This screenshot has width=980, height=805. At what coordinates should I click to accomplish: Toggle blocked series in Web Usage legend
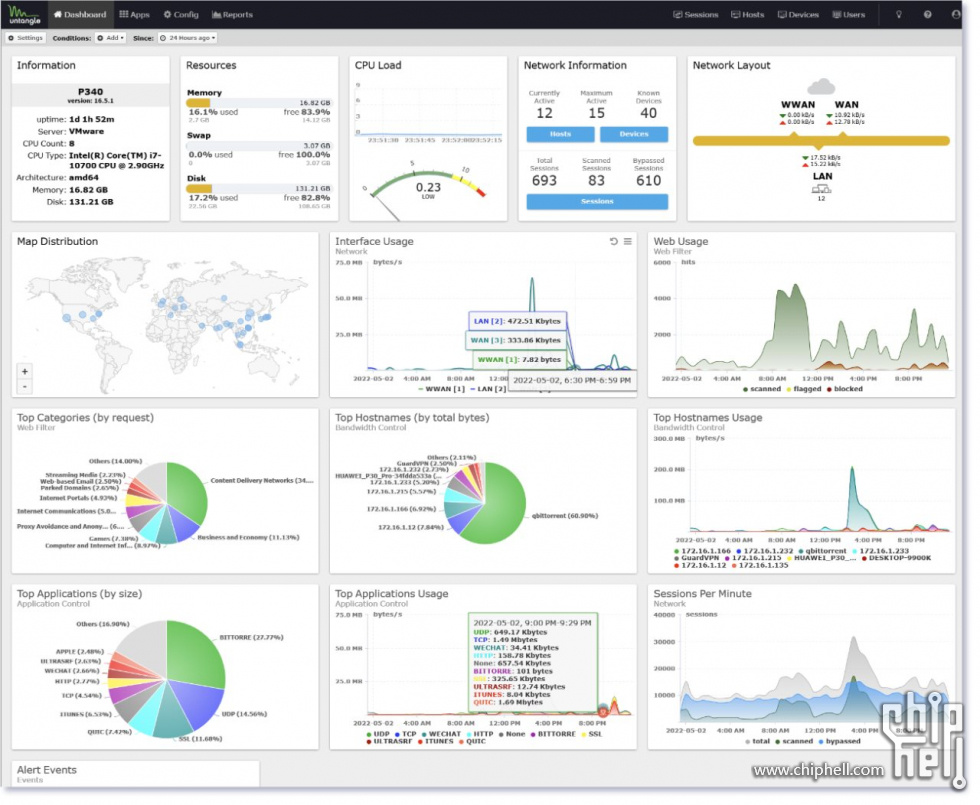click(844, 389)
